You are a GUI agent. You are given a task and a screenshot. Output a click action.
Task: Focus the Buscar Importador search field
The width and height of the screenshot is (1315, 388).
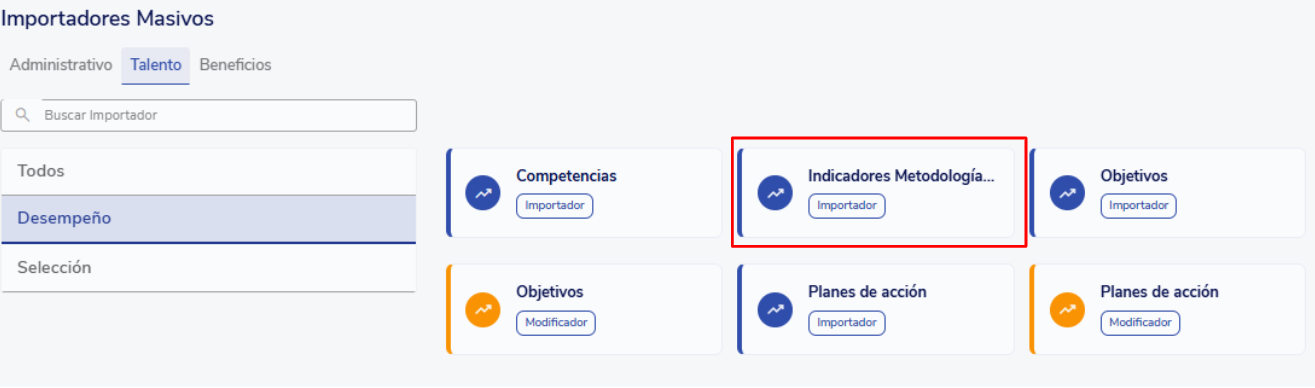tap(209, 115)
